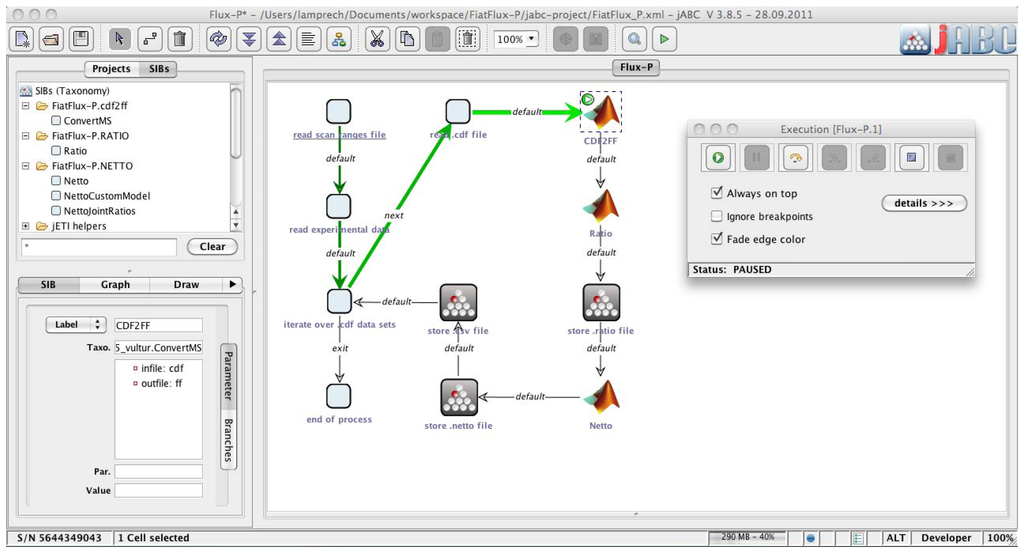Select the arrow pointer tool
Image resolution: width=1024 pixels, height=553 pixels.
point(119,39)
